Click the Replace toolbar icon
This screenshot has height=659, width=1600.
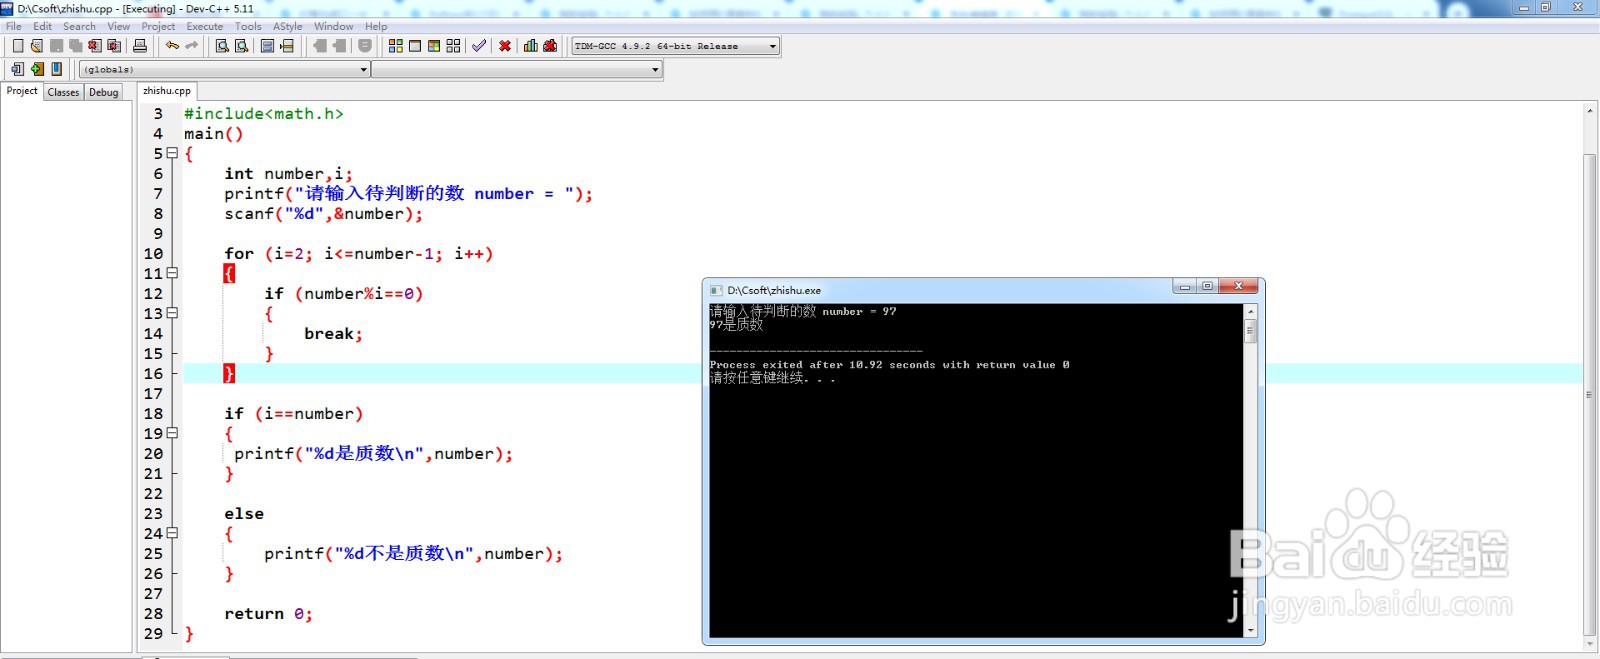[241, 46]
